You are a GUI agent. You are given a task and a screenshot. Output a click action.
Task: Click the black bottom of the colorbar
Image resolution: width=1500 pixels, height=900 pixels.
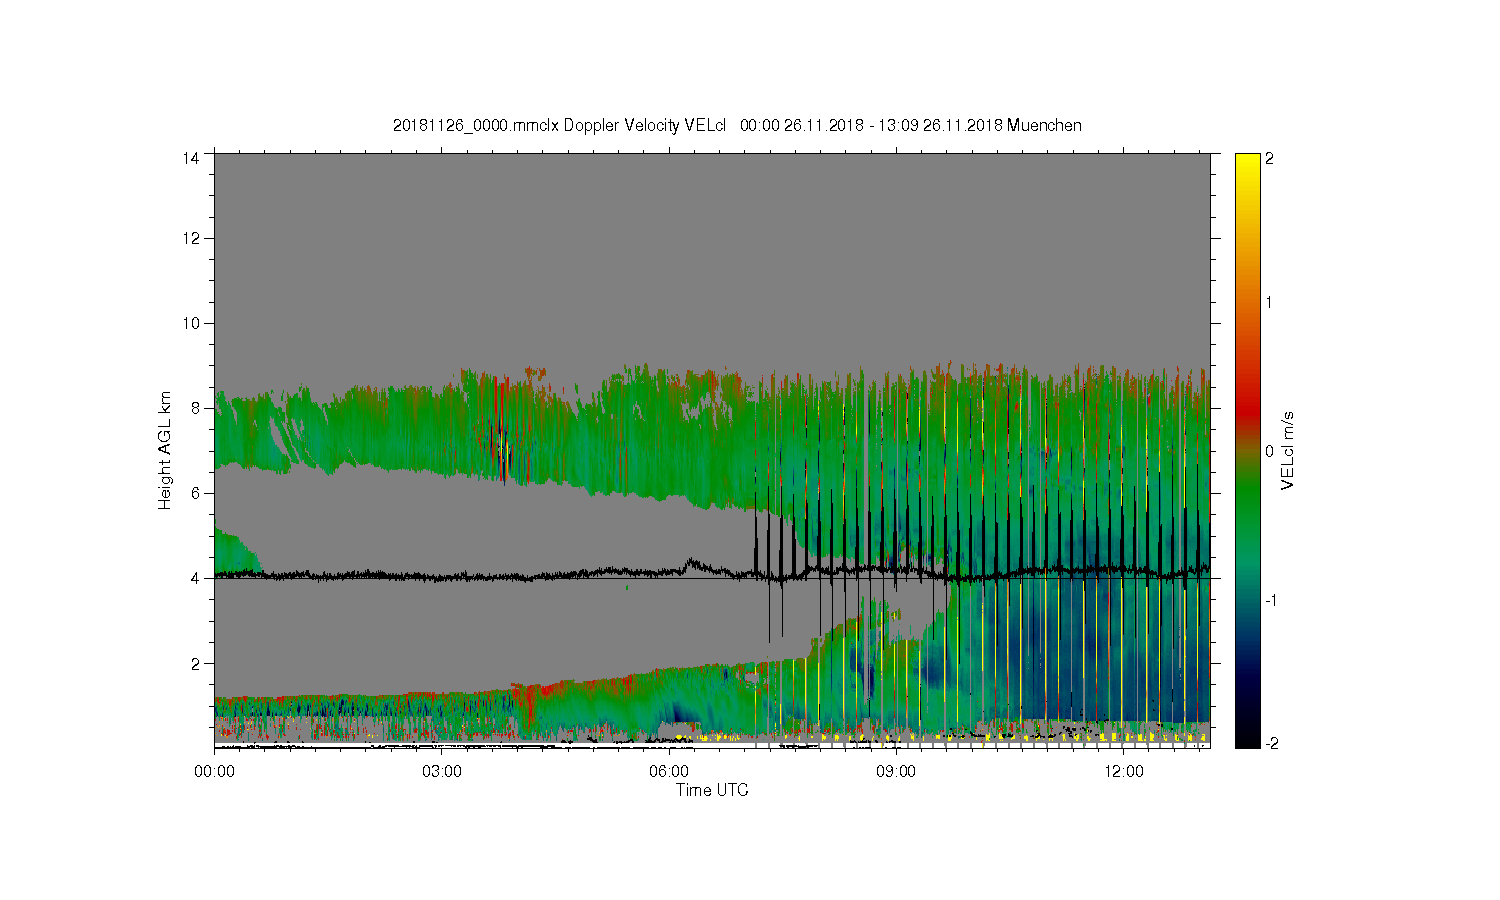[x=1247, y=735]
